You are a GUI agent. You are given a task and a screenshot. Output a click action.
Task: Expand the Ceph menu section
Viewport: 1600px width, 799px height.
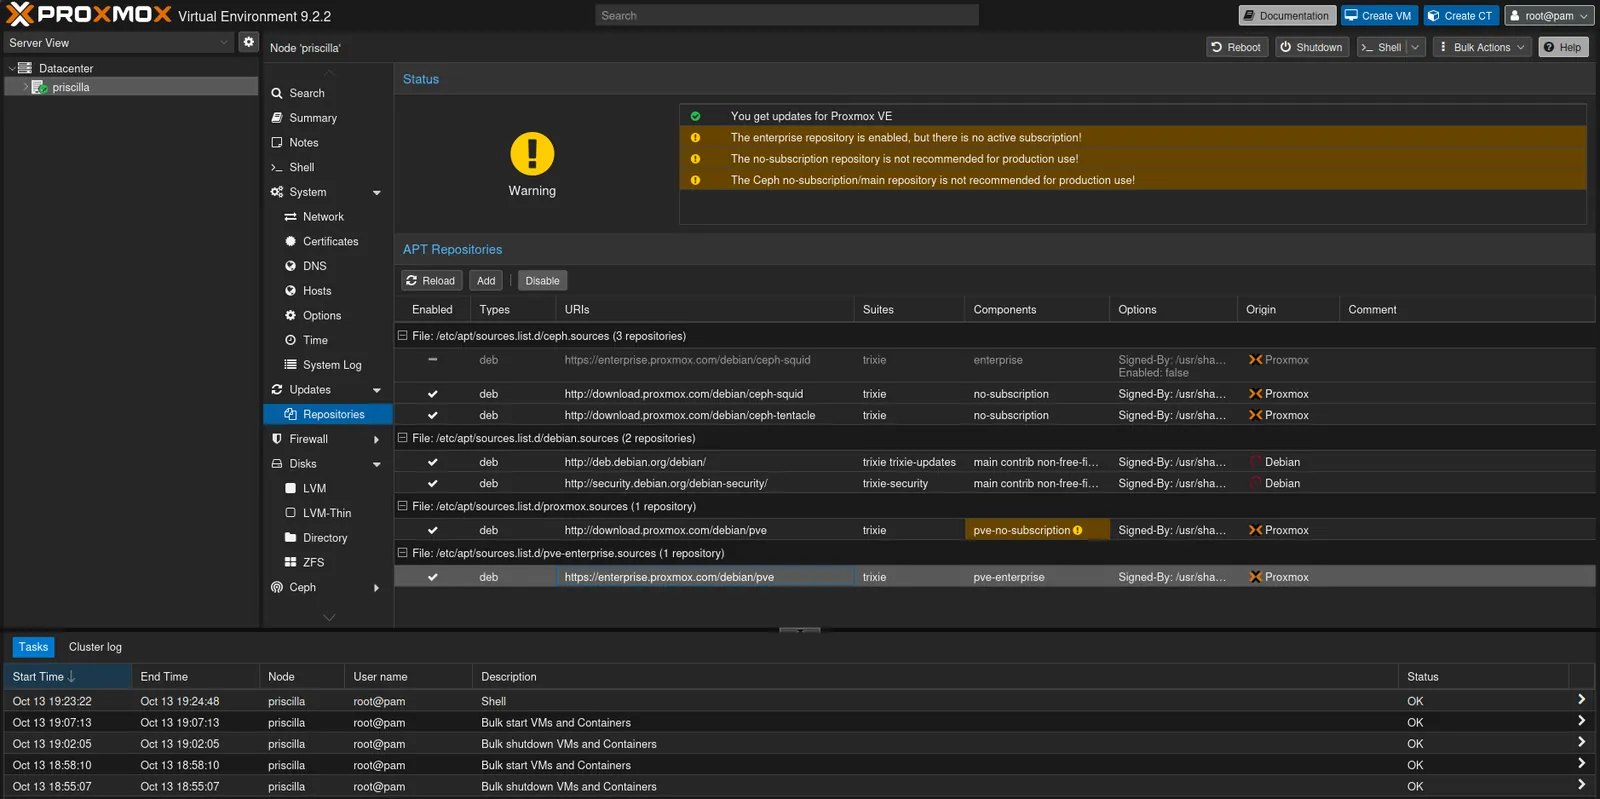click(377, 587)
